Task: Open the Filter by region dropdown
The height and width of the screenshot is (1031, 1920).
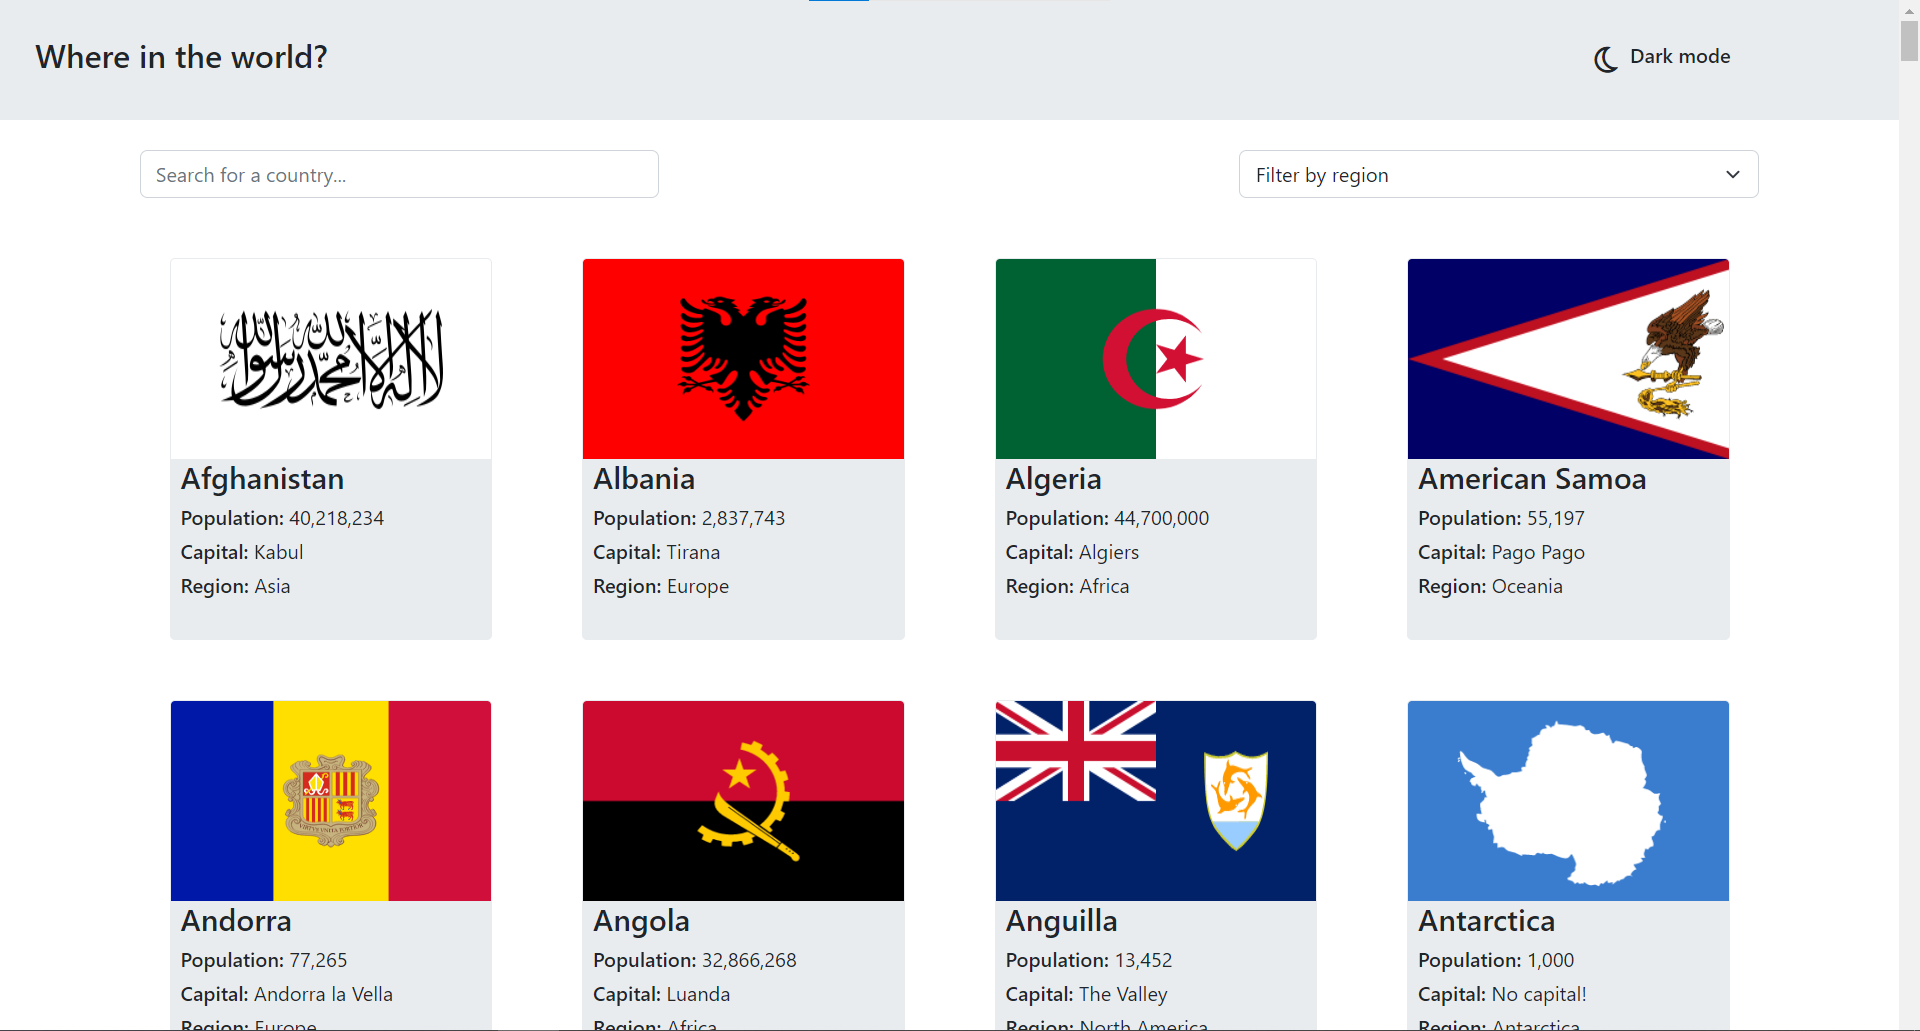Action: tap(1497, 175)
